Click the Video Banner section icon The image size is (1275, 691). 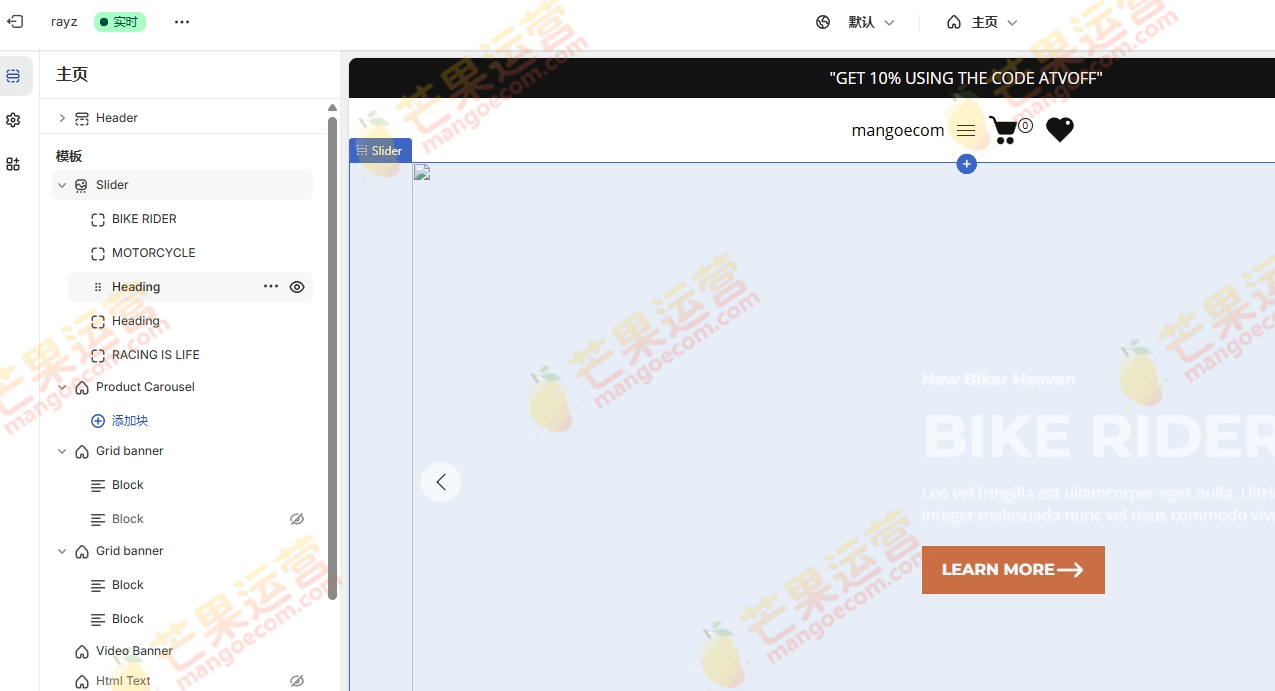click(x=82, y=651)
